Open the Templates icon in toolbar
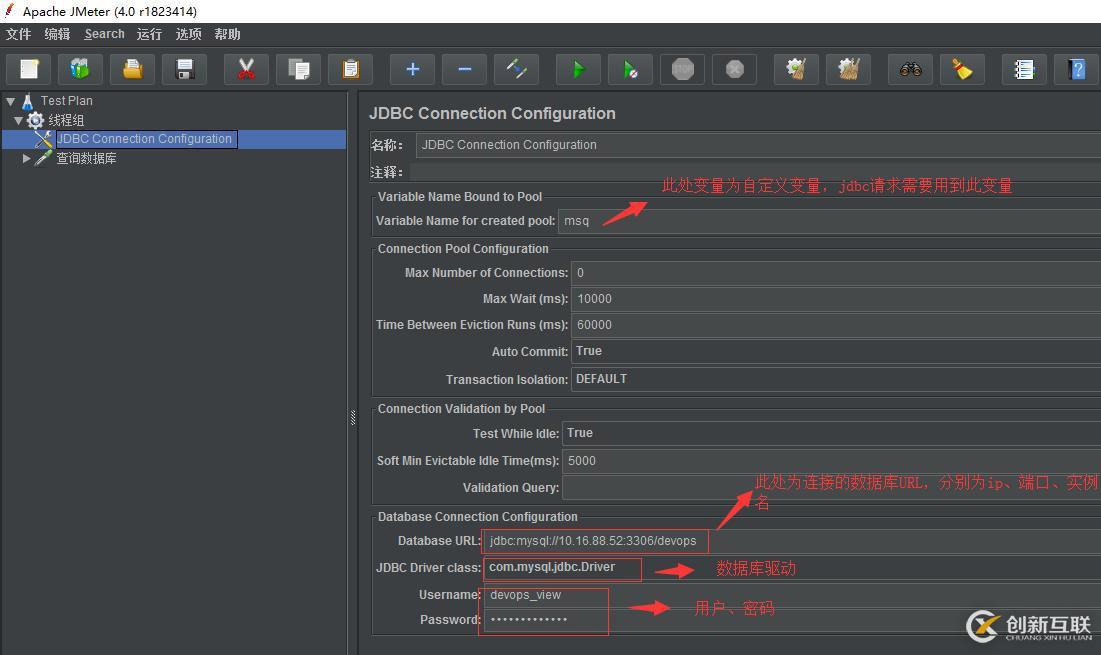The height and width of the screenshot is (655, 1101). 80,70
